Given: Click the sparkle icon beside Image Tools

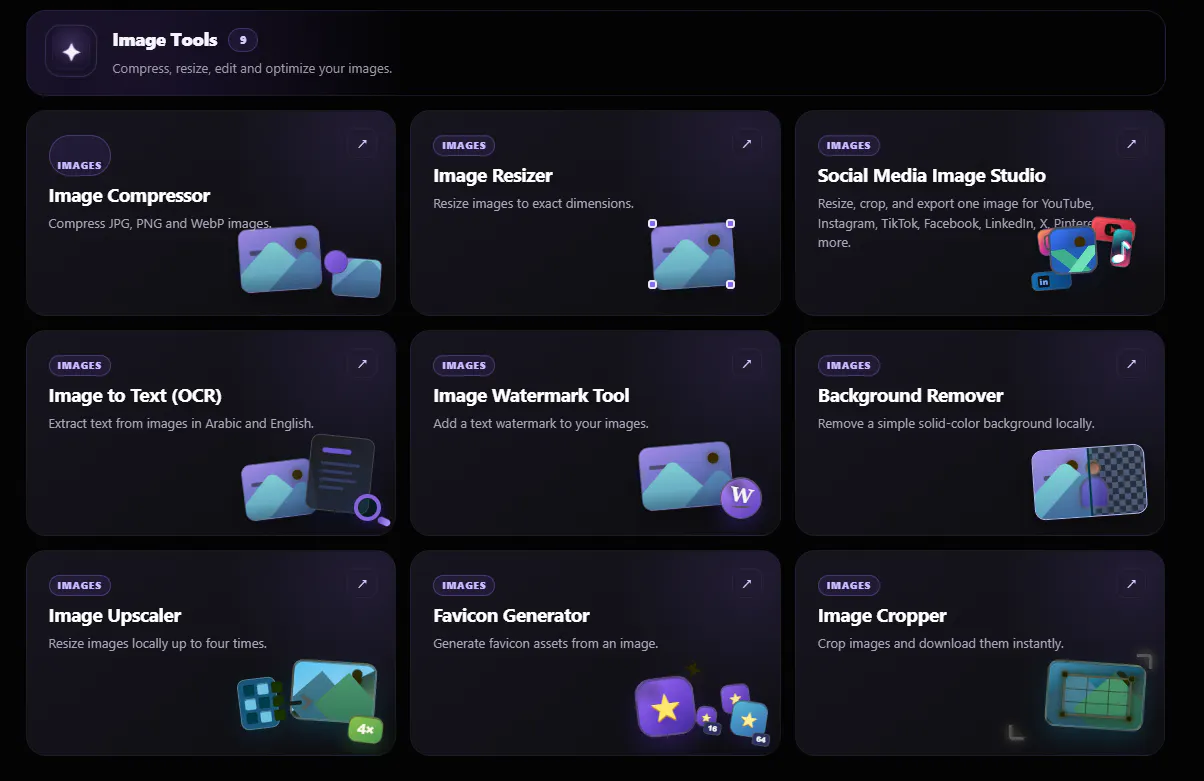Looking at the screenshot, I should [x=71, y=51].
